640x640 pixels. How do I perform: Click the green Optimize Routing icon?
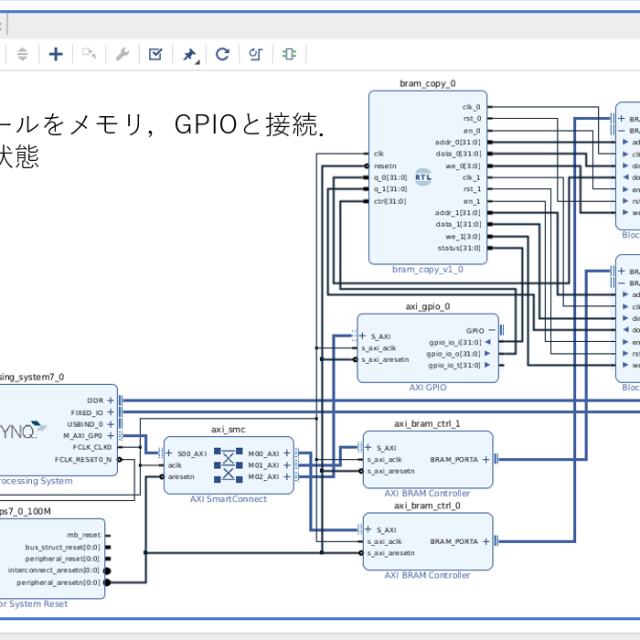click(x=288, y=54)
